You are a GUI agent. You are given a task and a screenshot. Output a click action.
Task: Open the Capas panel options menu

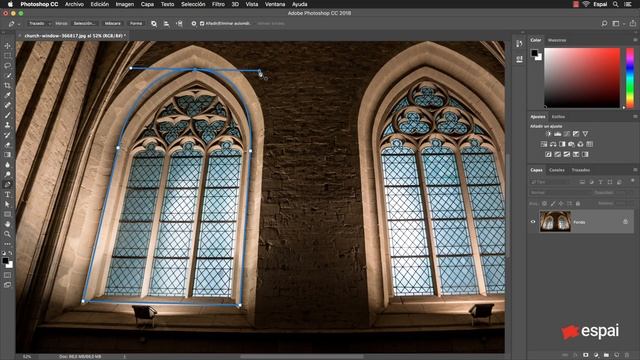pos(635,170)
